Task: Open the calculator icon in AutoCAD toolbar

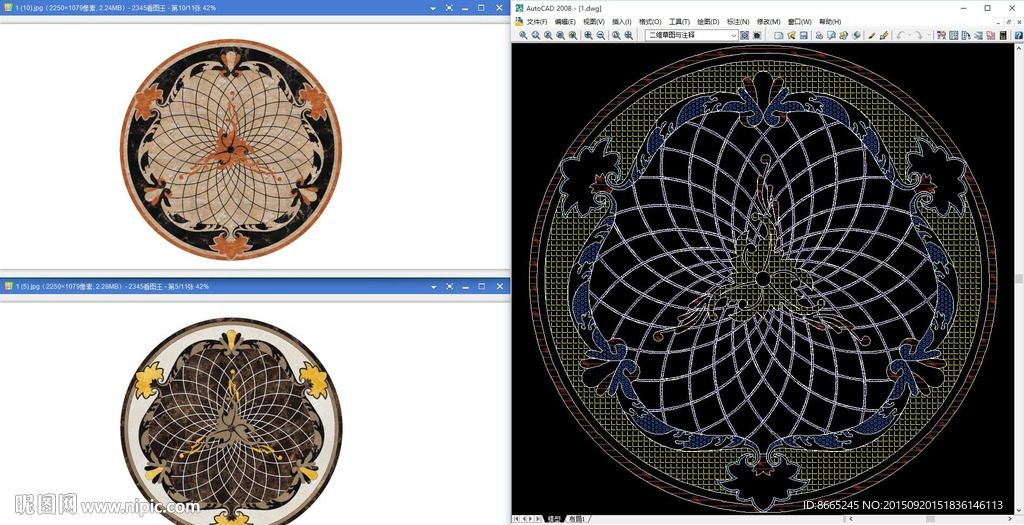Action: [x=1003, y=35]
